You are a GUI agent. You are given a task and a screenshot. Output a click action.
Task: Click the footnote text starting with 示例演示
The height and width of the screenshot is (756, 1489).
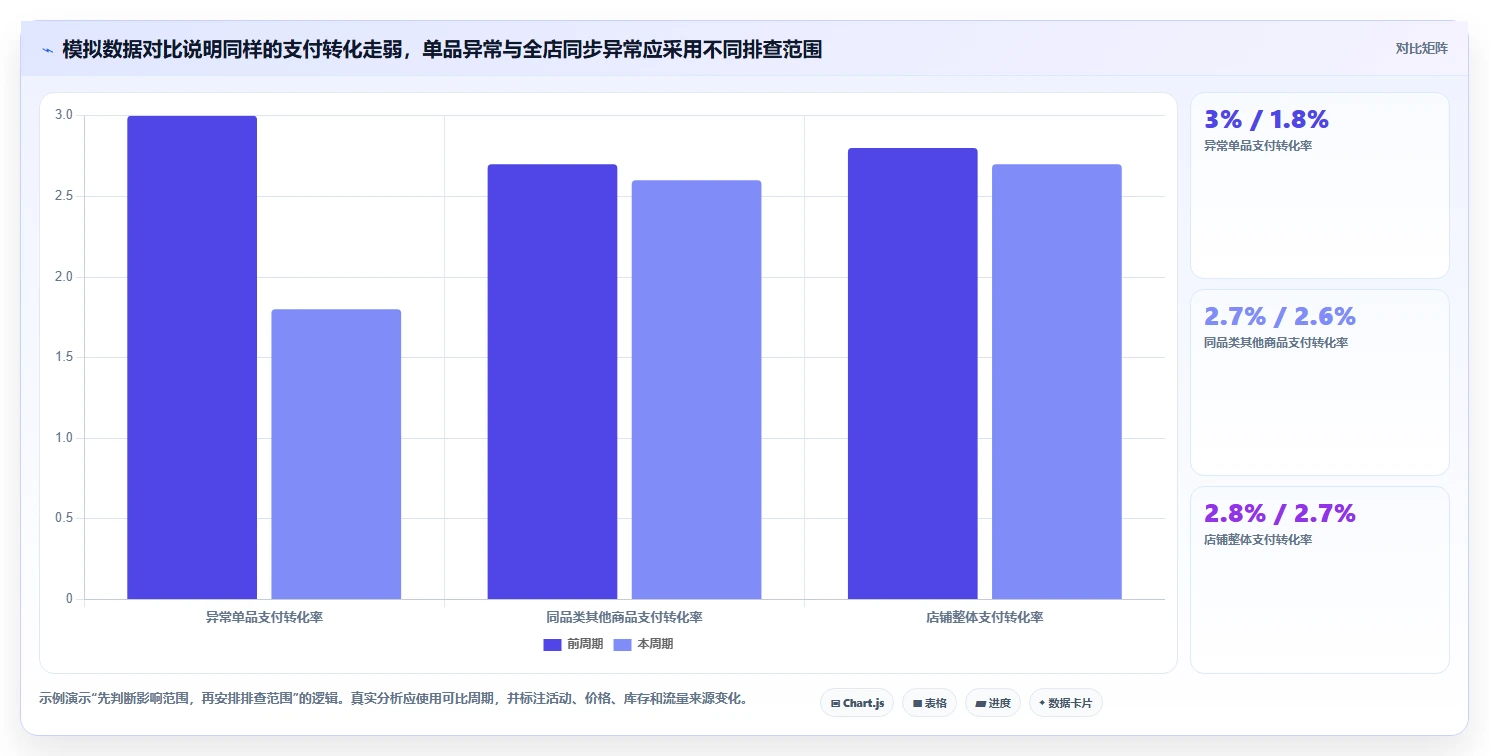tap(393, 698)
